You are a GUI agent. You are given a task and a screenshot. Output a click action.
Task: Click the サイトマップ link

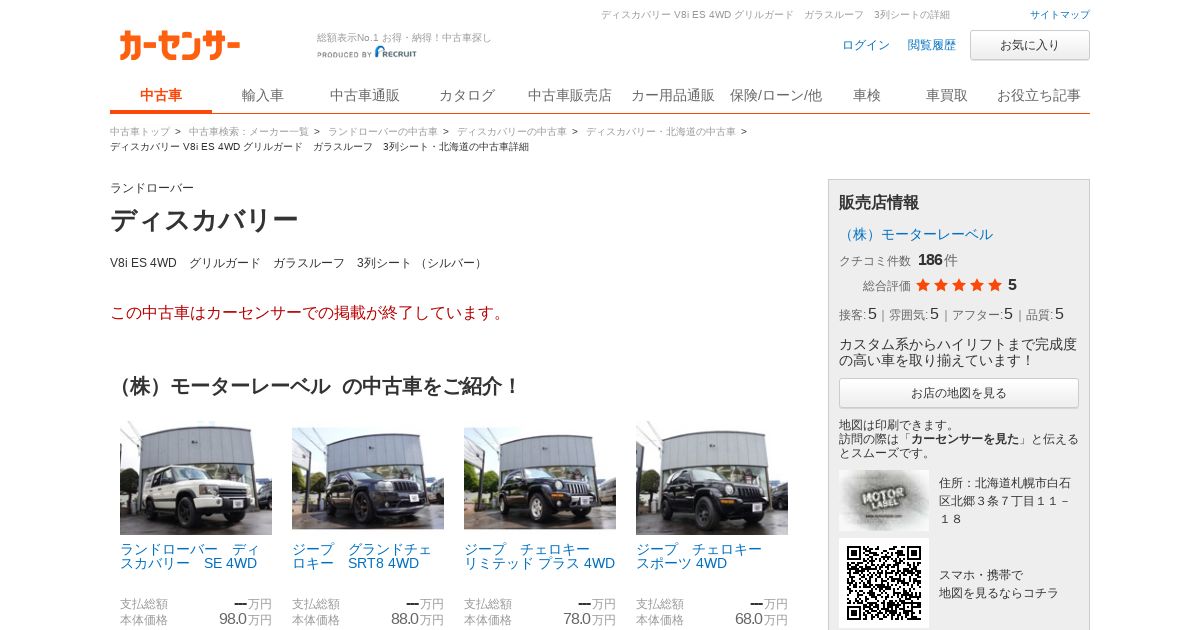pos(1060,15)
